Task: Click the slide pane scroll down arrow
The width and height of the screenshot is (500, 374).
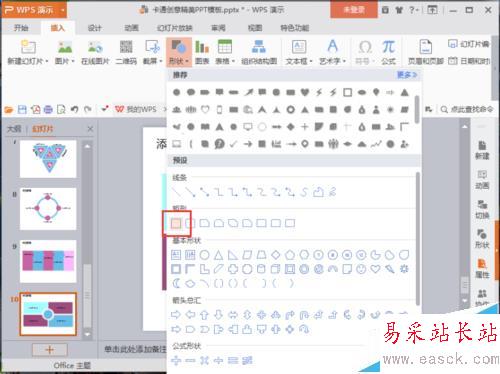Action: (x=87, y=334)
